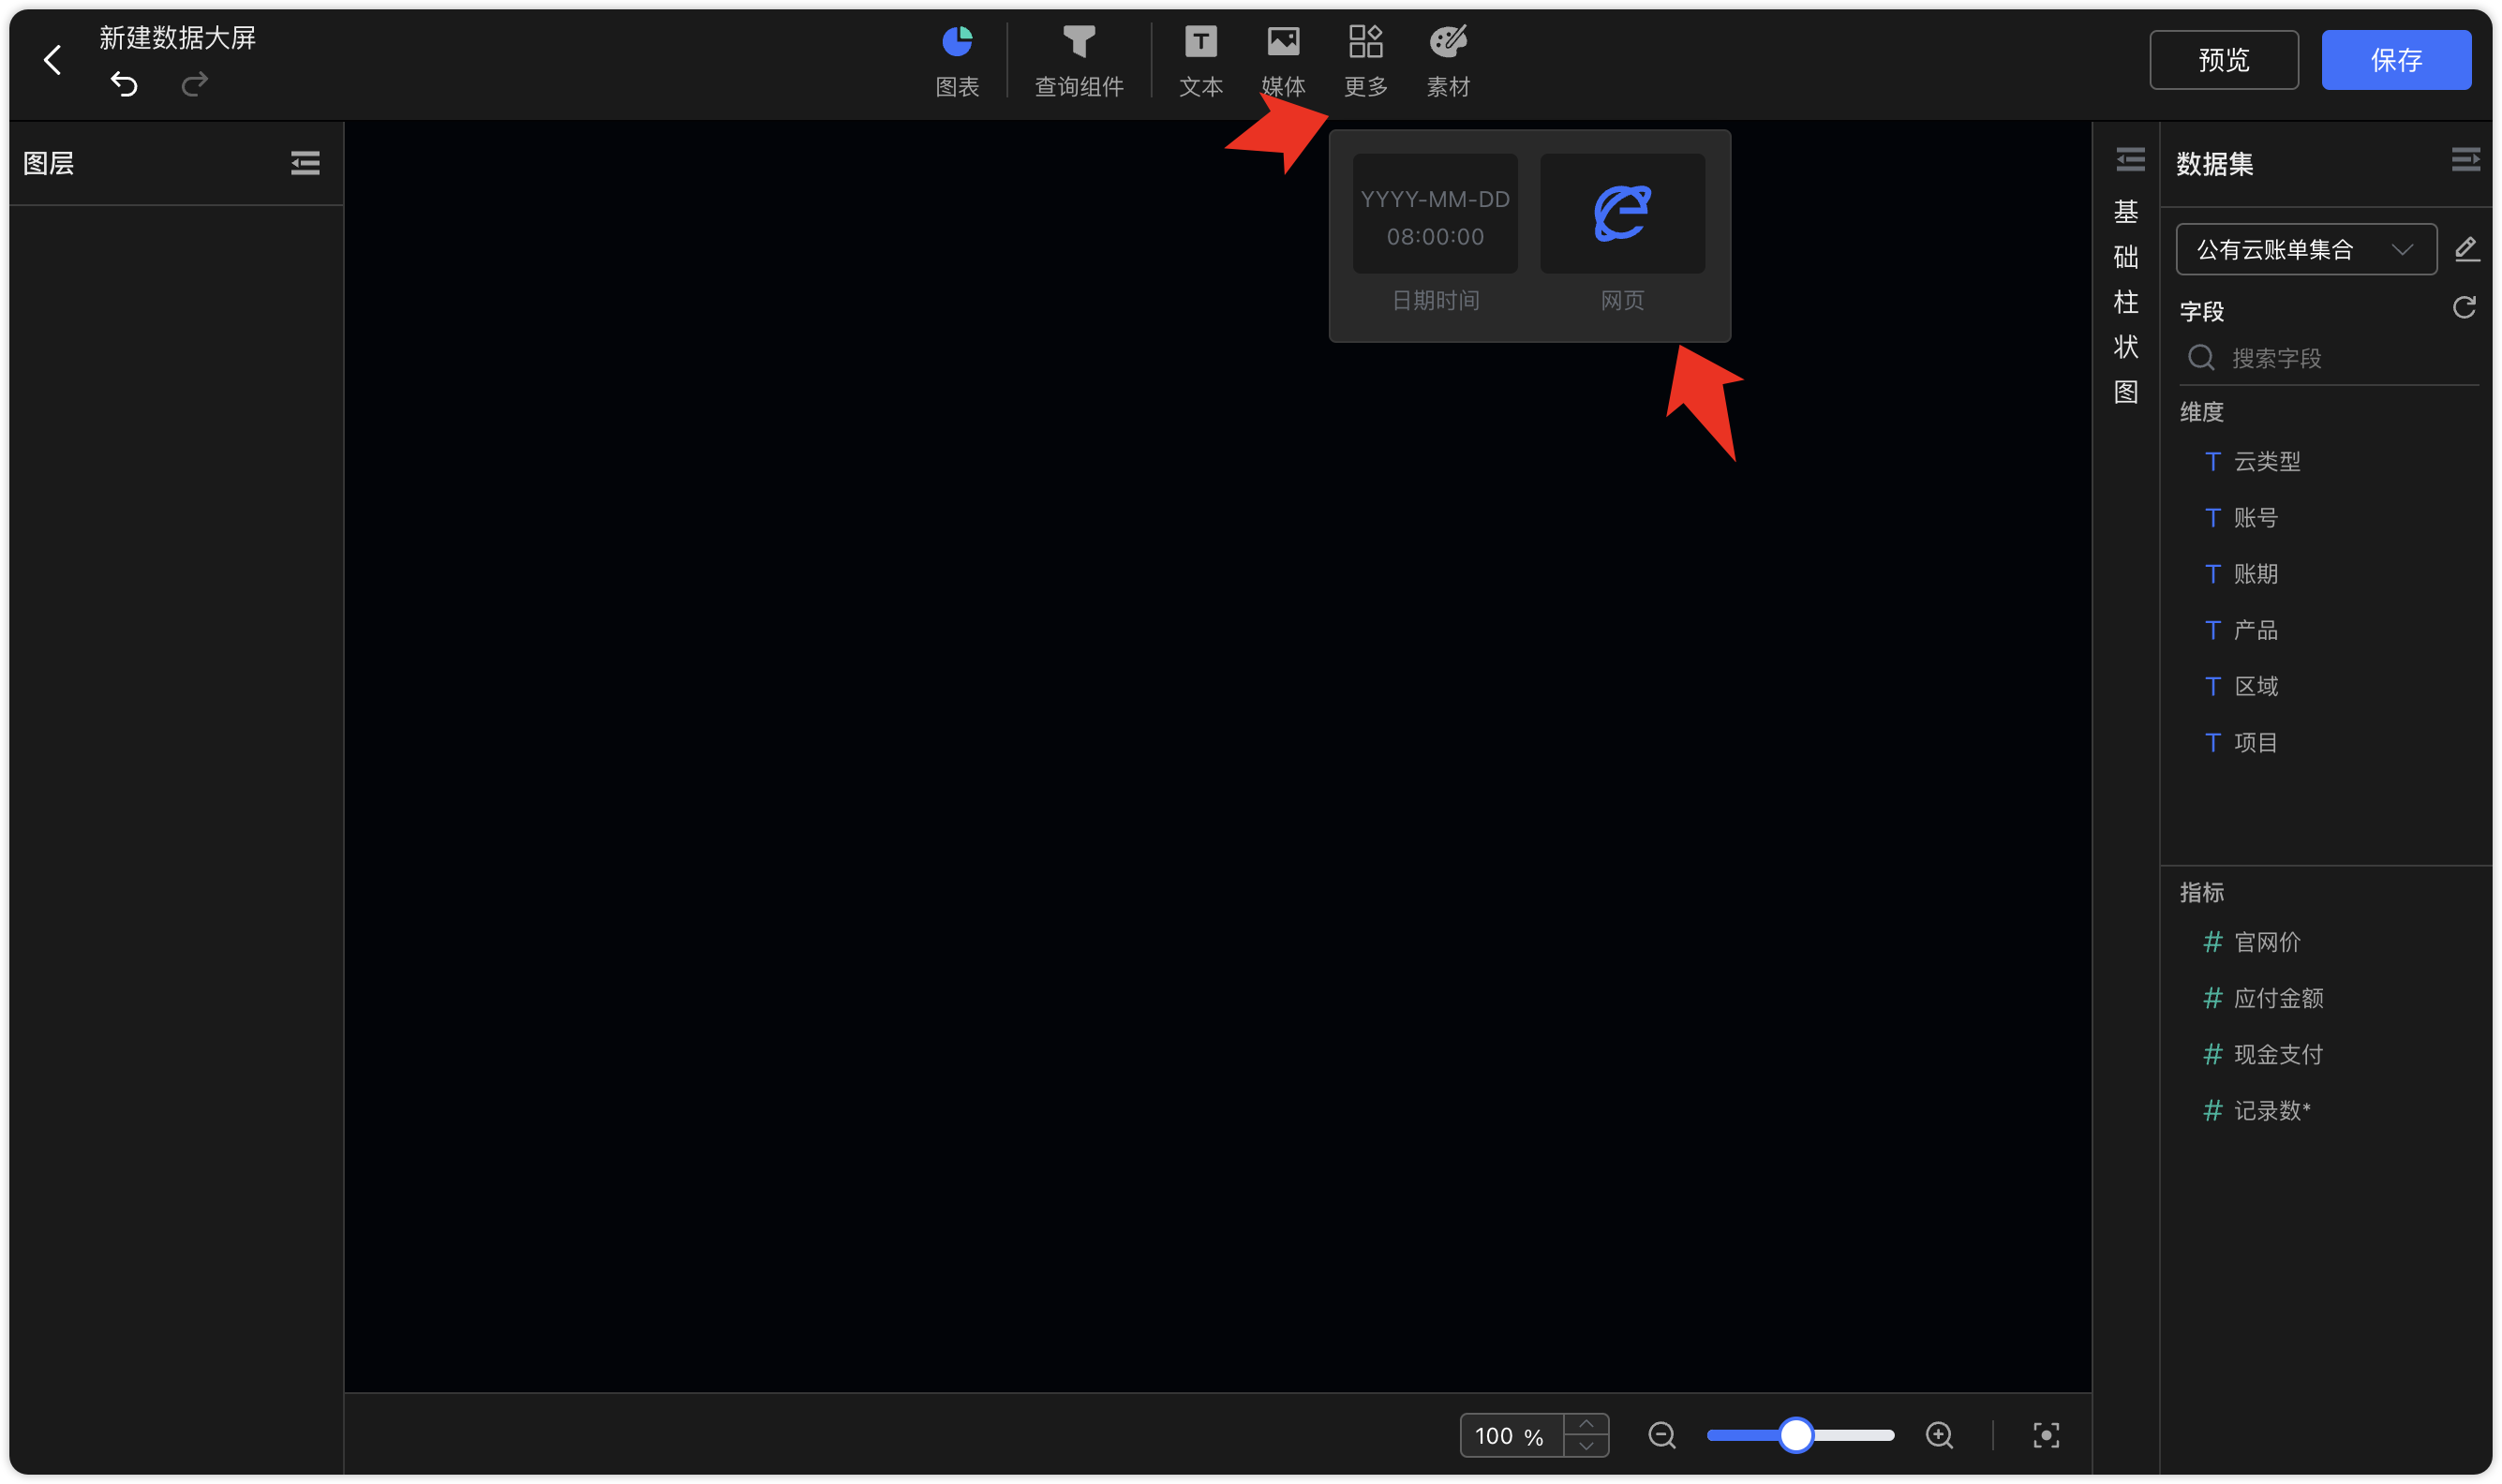This screenshot has width=2502, height=1484.
Task: Zoom out with the minus magnifier
Action: 1661,1435
